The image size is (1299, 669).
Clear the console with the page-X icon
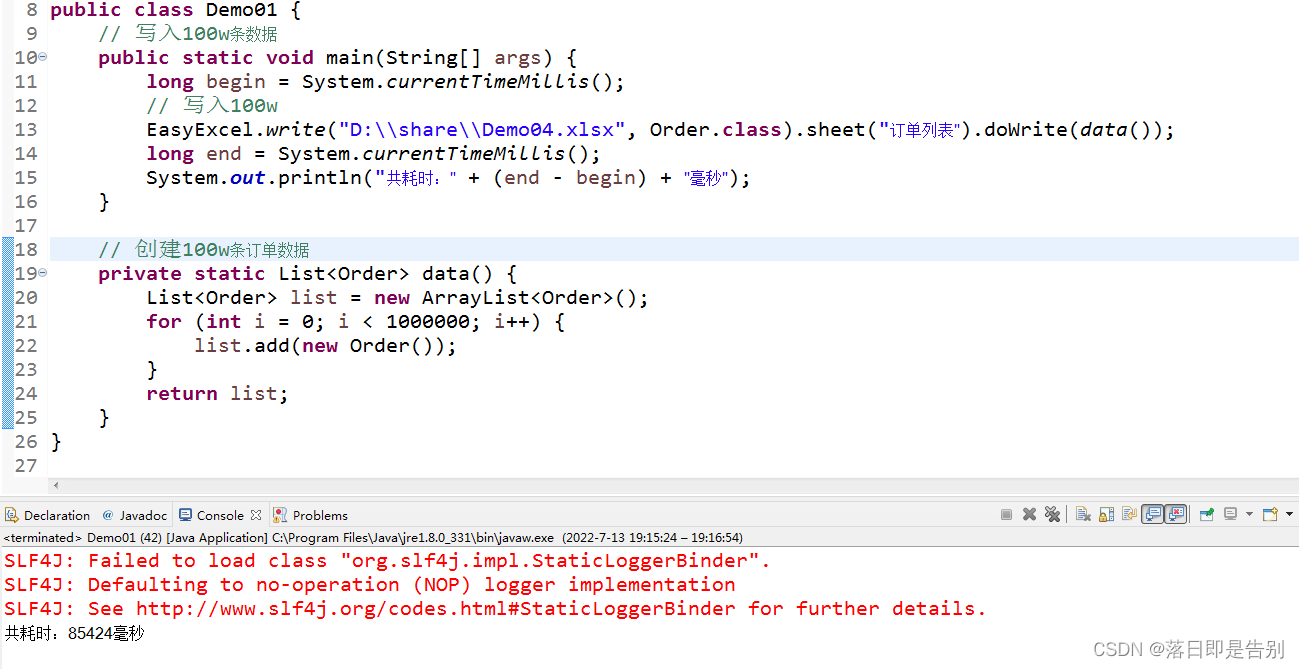(1083, 514)
